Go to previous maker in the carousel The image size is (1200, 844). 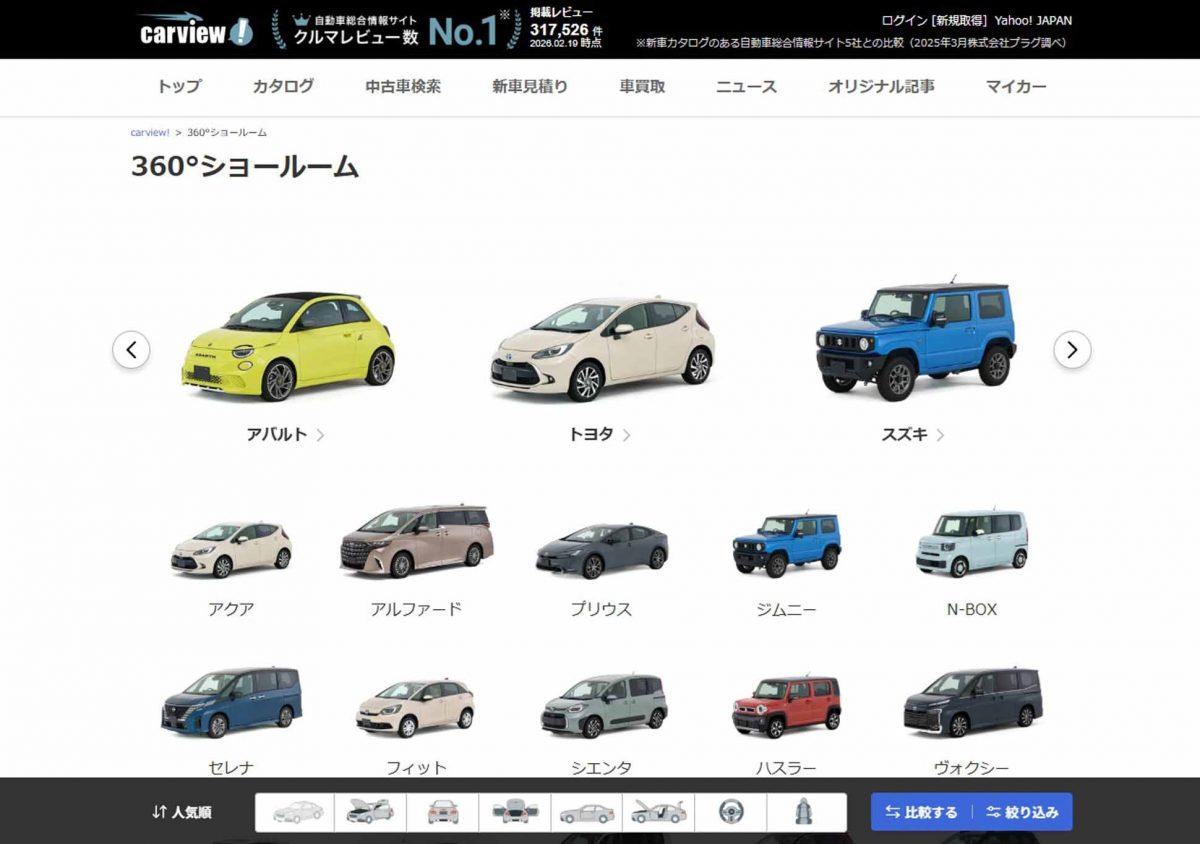point(131,350)
